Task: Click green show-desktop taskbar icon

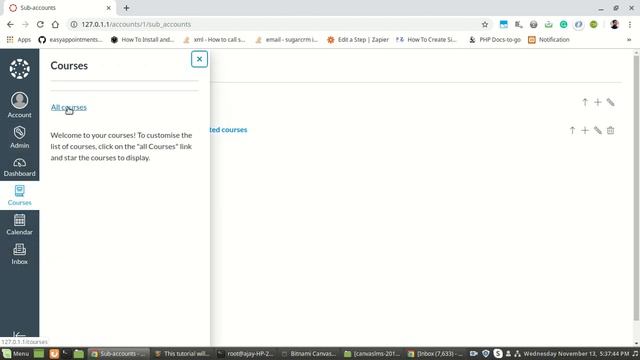Action: [x=39, y=353]
